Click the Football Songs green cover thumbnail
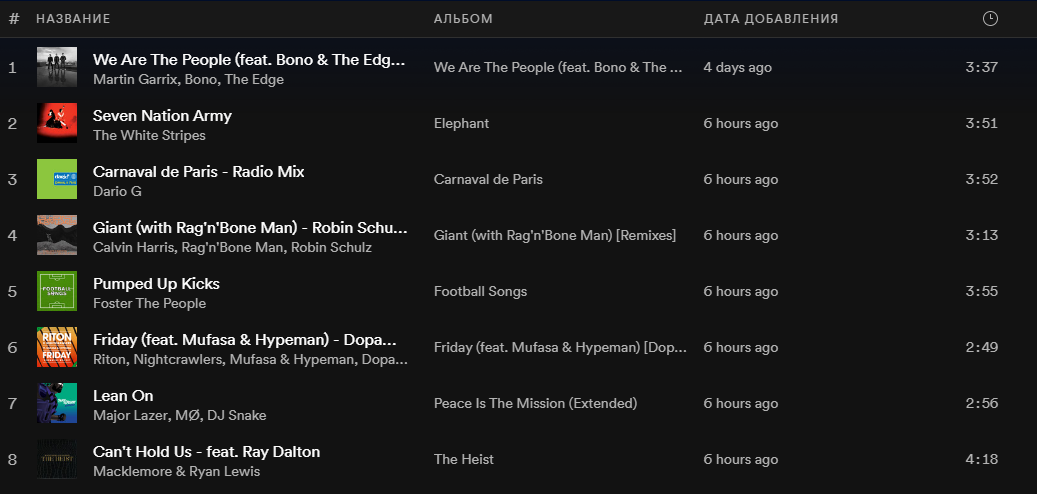 [57, 291]
